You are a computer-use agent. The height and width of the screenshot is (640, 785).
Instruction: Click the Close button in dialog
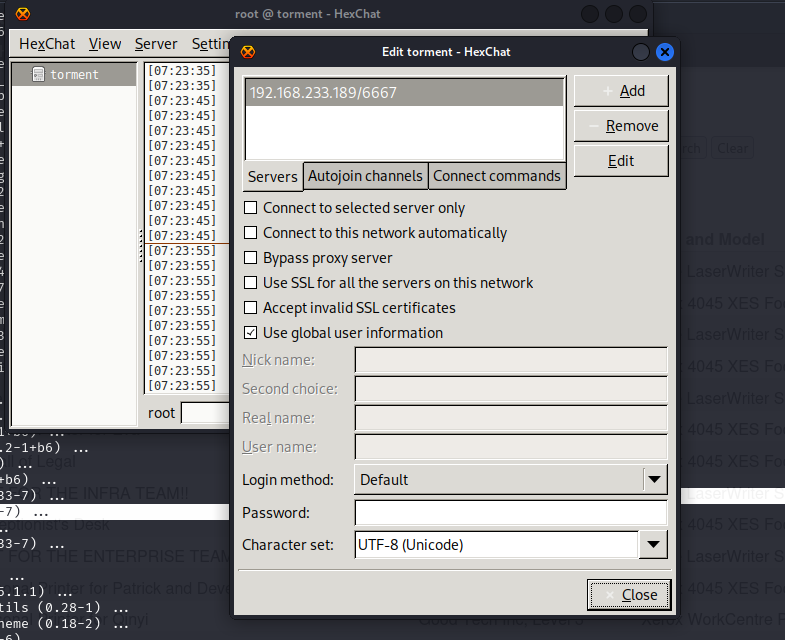click(629, 595)
